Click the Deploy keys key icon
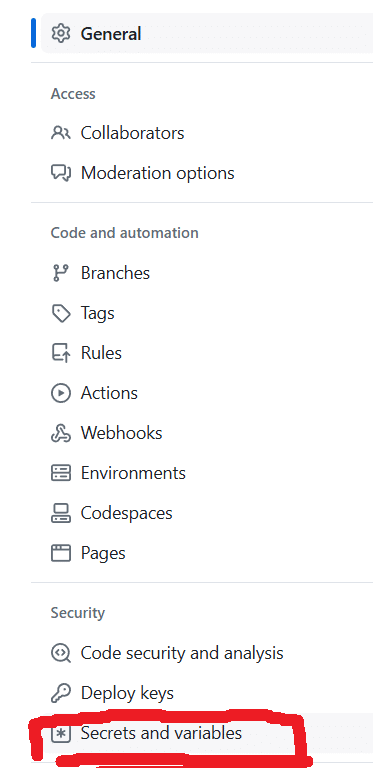This screenshot has width=373, height=768. point(61,693)
